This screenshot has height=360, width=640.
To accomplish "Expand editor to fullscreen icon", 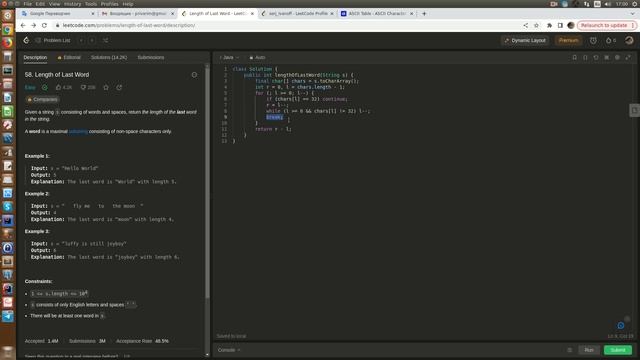I will pos(628,58).
